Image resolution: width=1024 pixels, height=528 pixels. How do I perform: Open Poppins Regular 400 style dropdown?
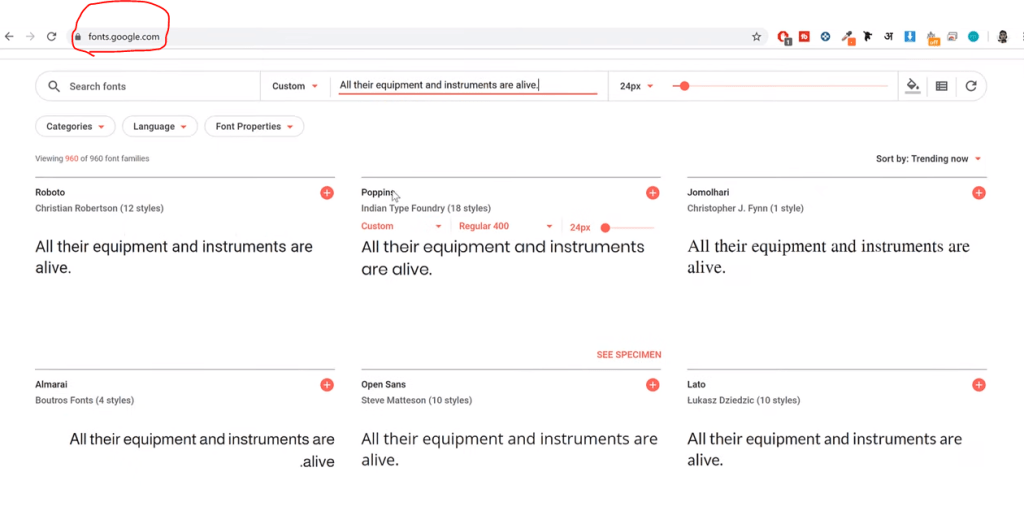click(x=505, y=227)
